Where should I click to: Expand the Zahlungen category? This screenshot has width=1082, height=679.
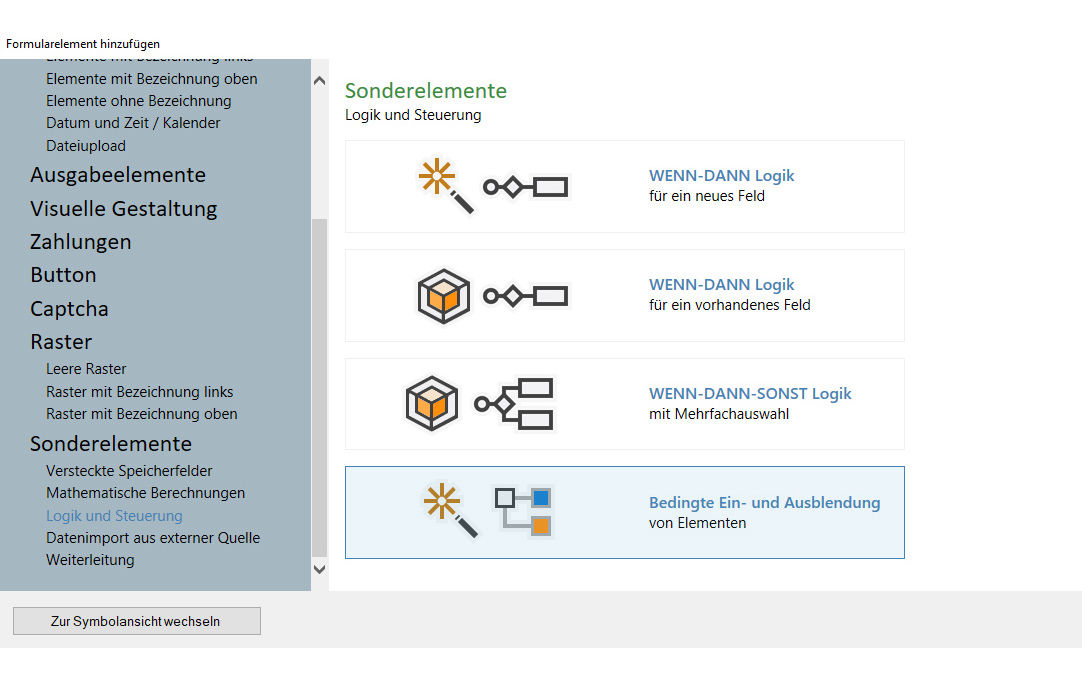point(81,242)
